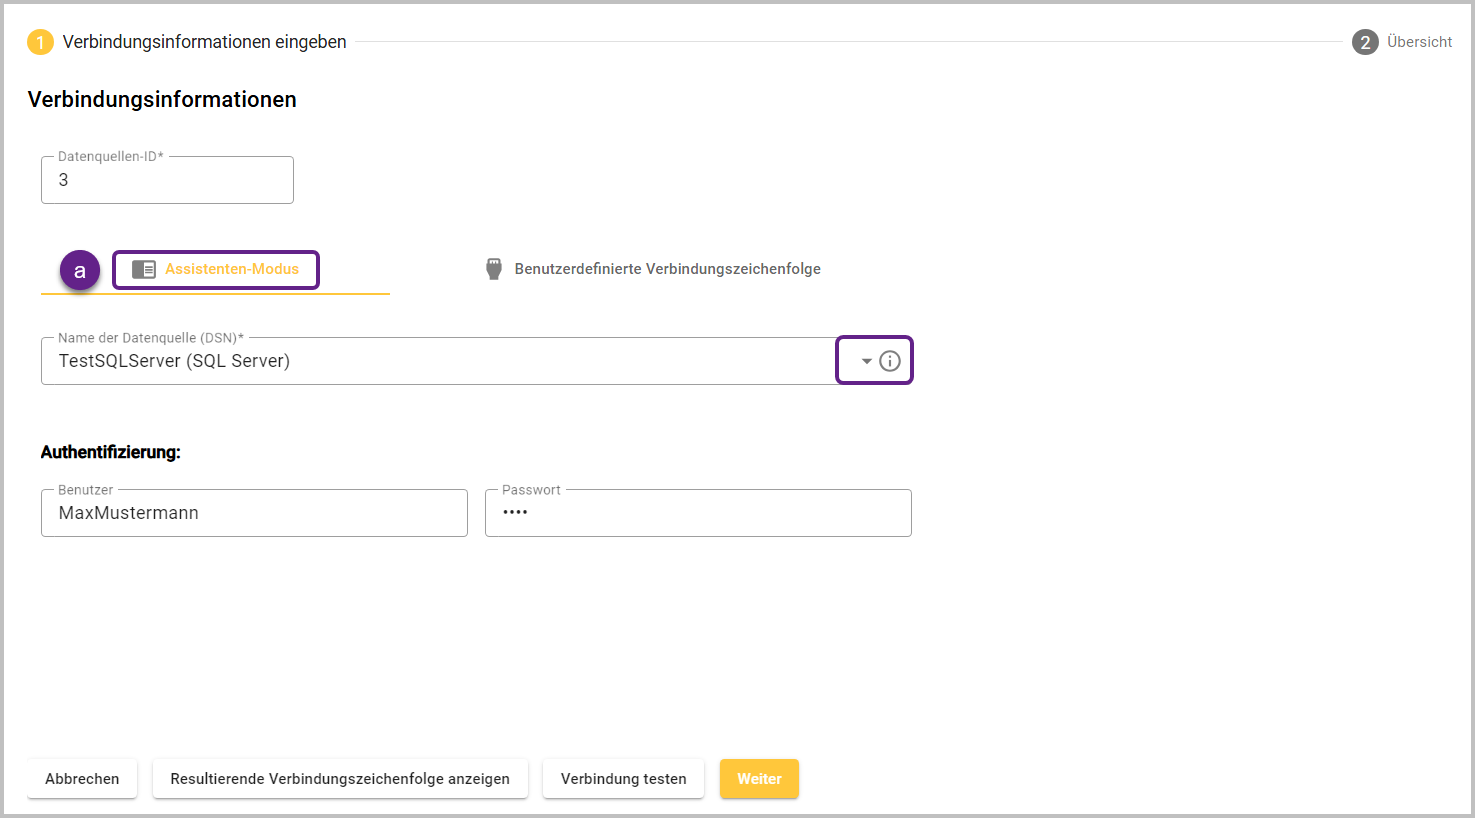
Task: Continue with the yellow Weiter button
Action: [759, 779]
